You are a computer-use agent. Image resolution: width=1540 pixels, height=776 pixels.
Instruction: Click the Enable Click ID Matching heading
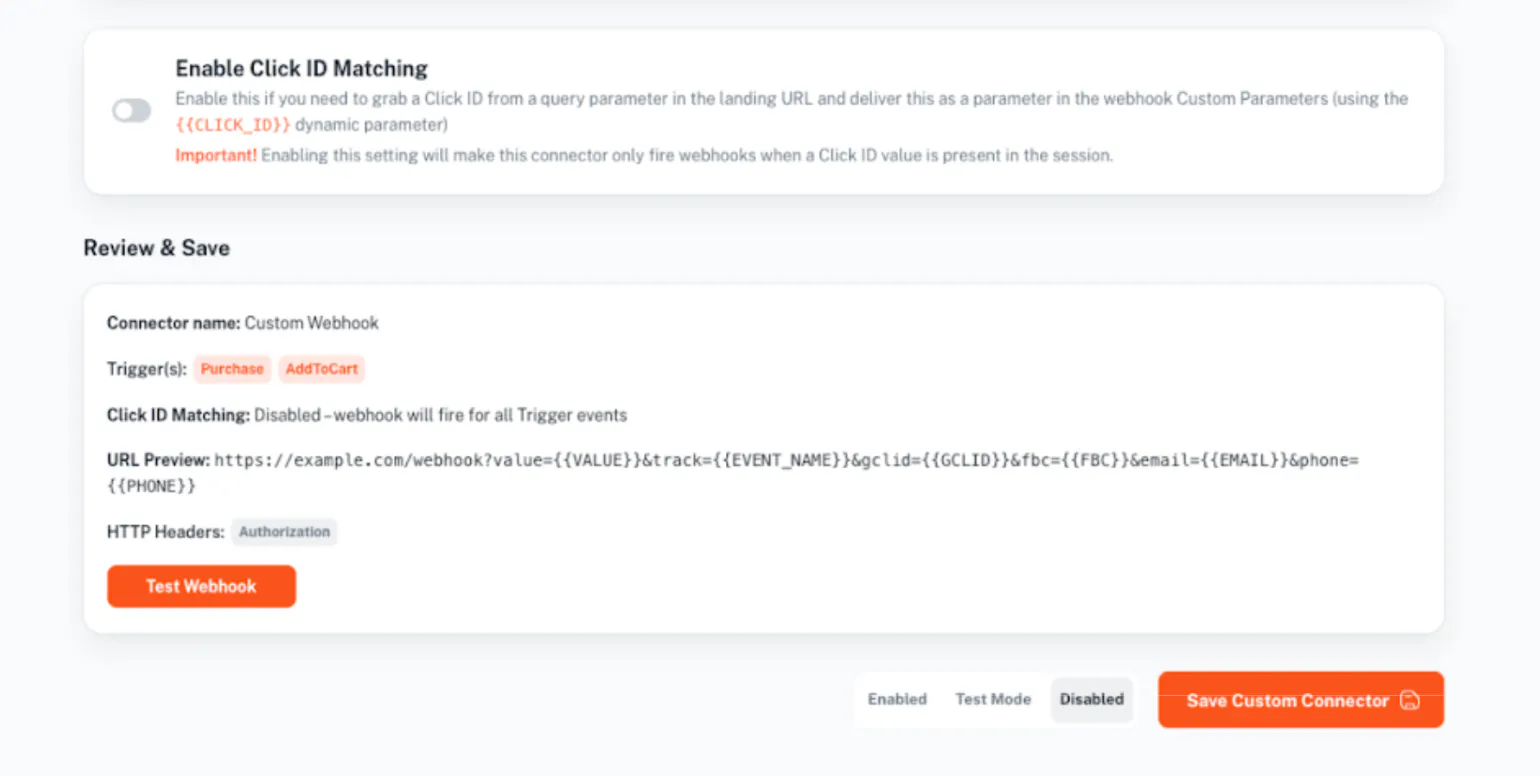tap(302, 68)
